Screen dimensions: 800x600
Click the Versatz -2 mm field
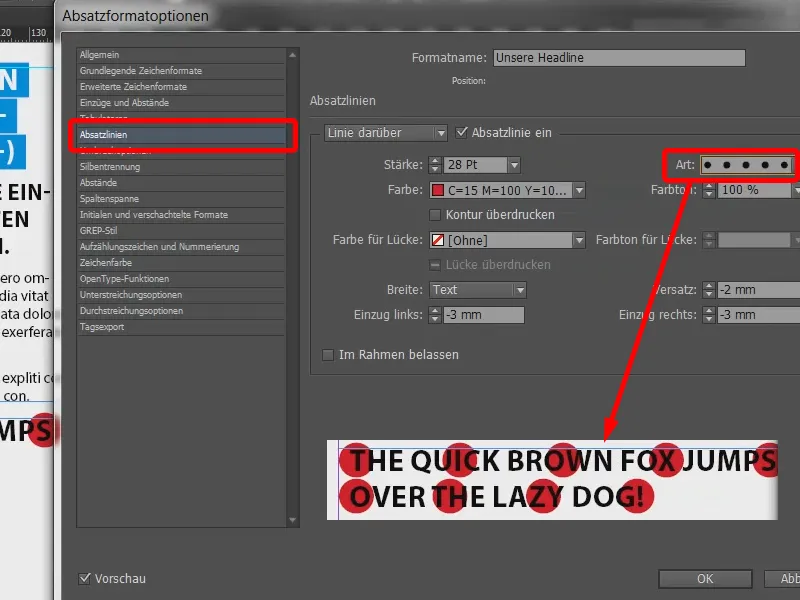758,290
